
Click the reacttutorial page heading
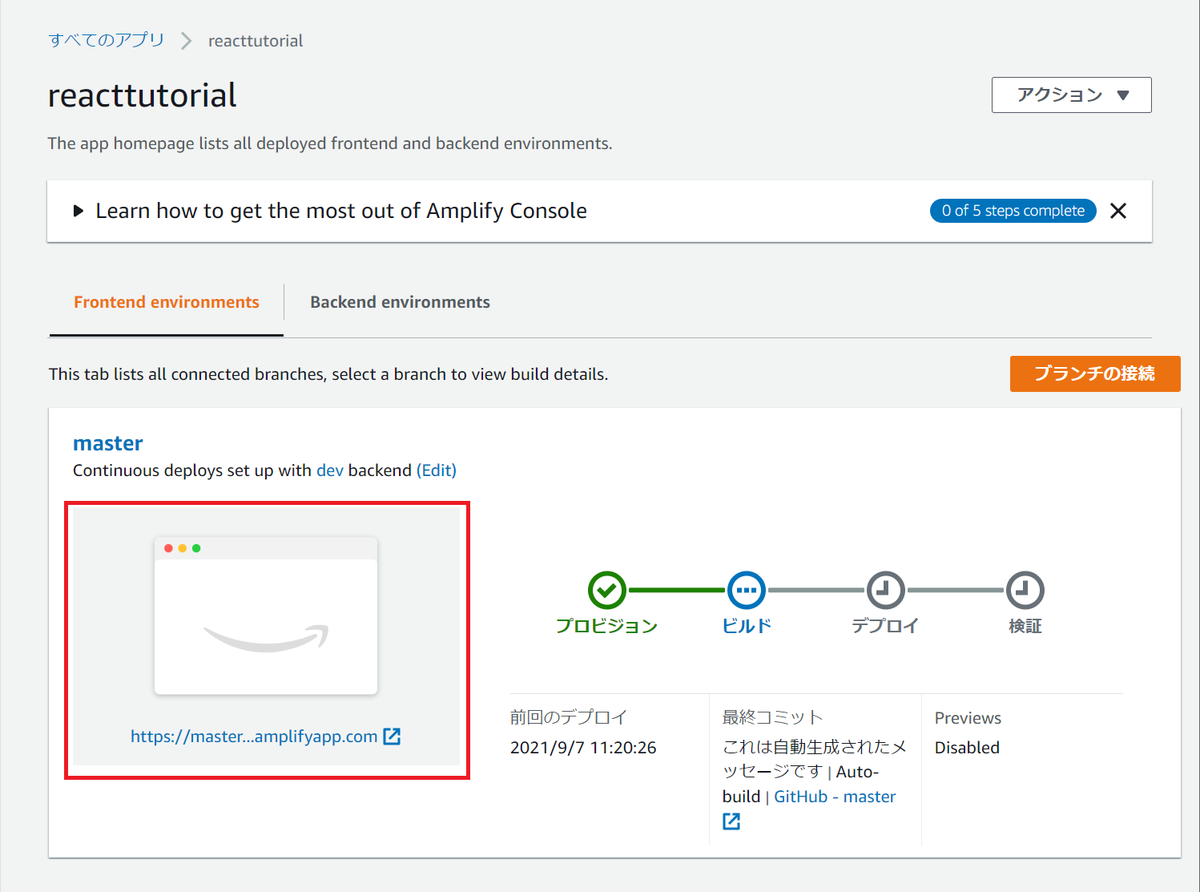click(x=142, y=95)
